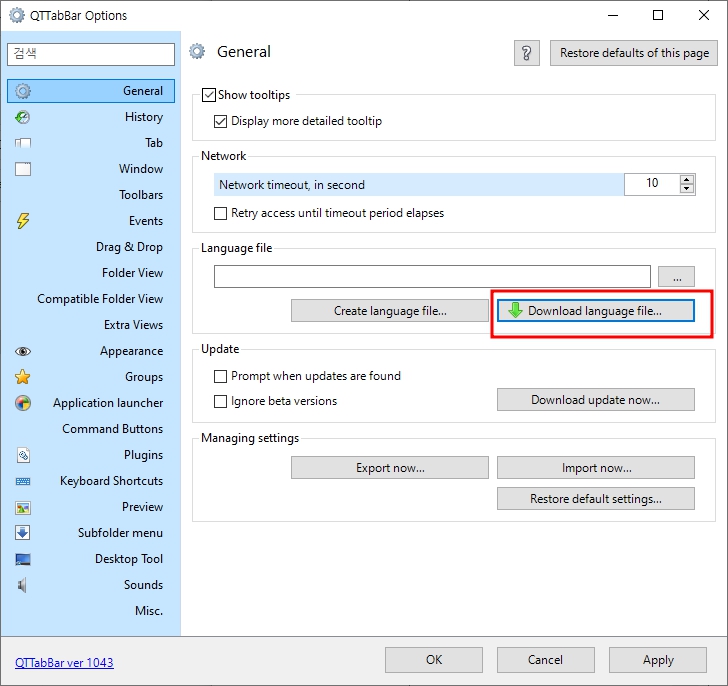This screenshot has width=728, height=686.
Task: Confirm settings with OK button
Action: point(434,660)
